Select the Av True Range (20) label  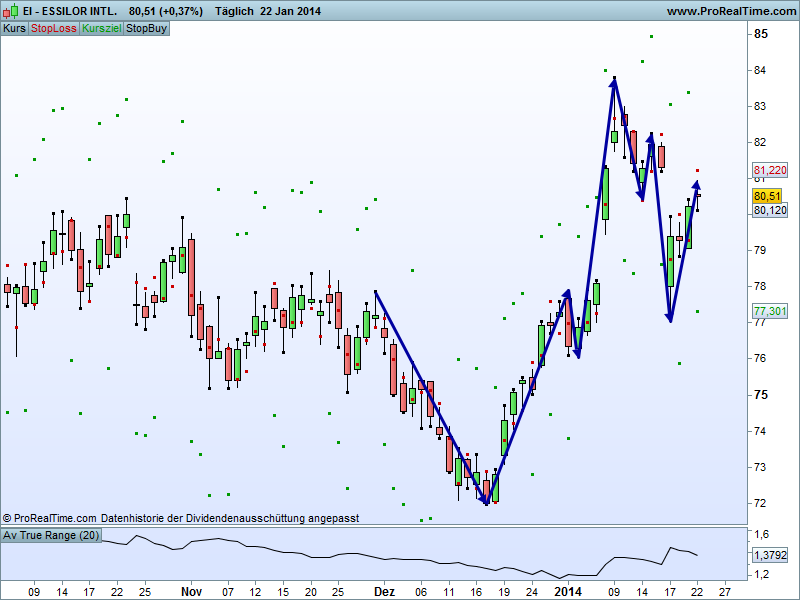[51, 535]
